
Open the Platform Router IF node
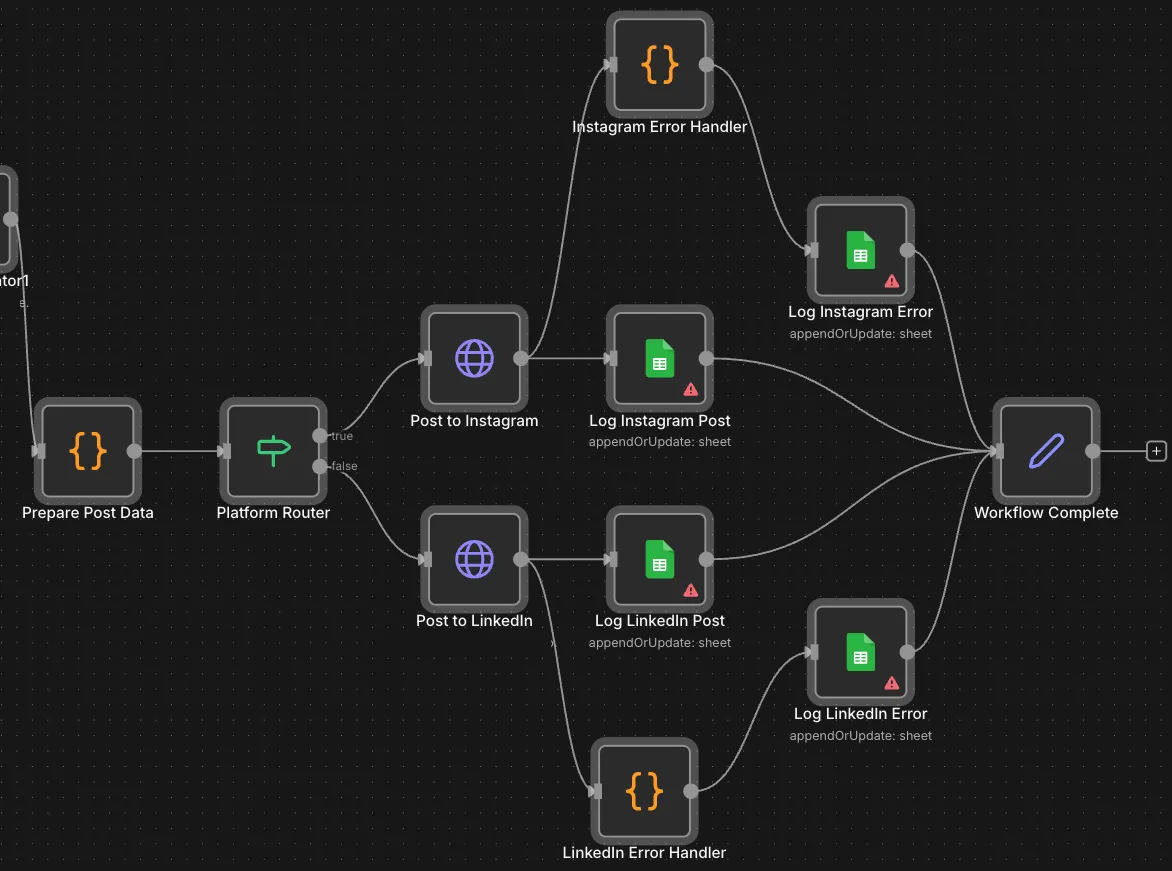pyautogui.click(x=273, y=451)
